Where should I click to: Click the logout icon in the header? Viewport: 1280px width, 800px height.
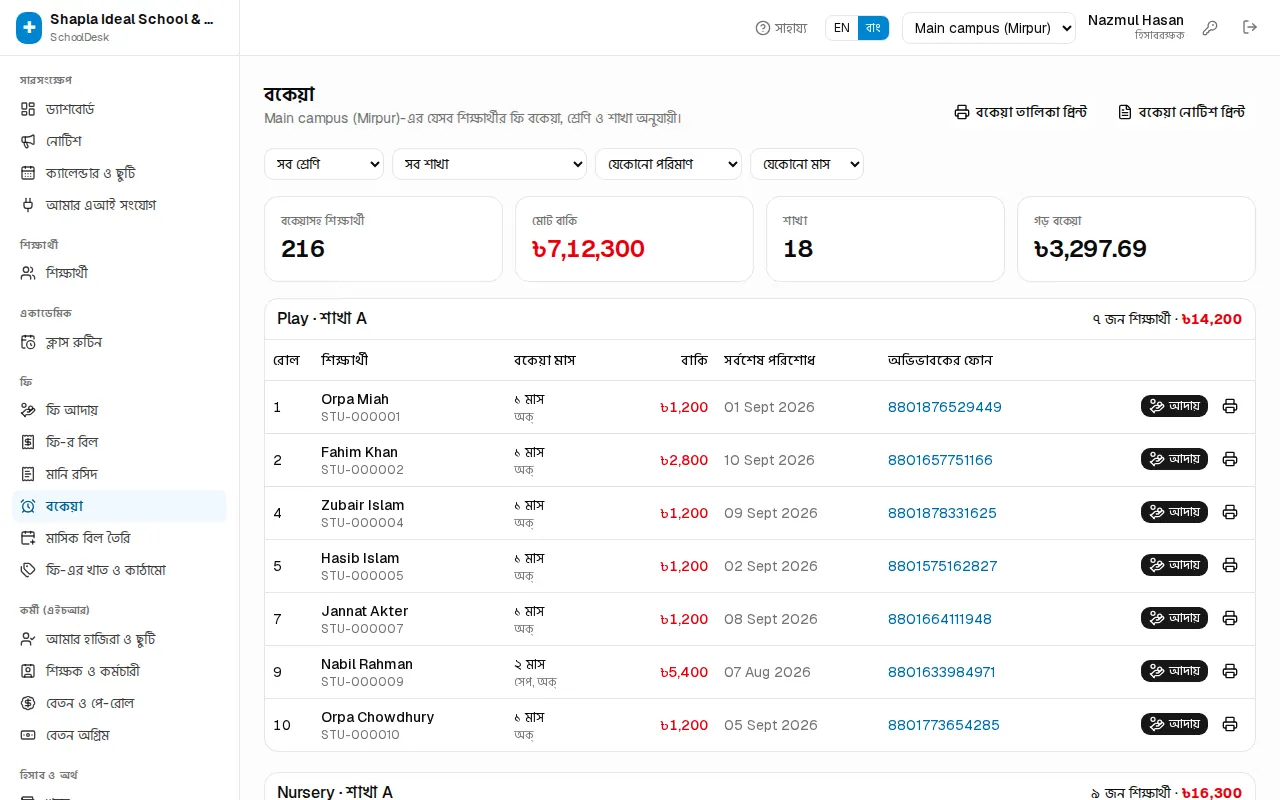pyautogui.click(x=1250, y=28)
